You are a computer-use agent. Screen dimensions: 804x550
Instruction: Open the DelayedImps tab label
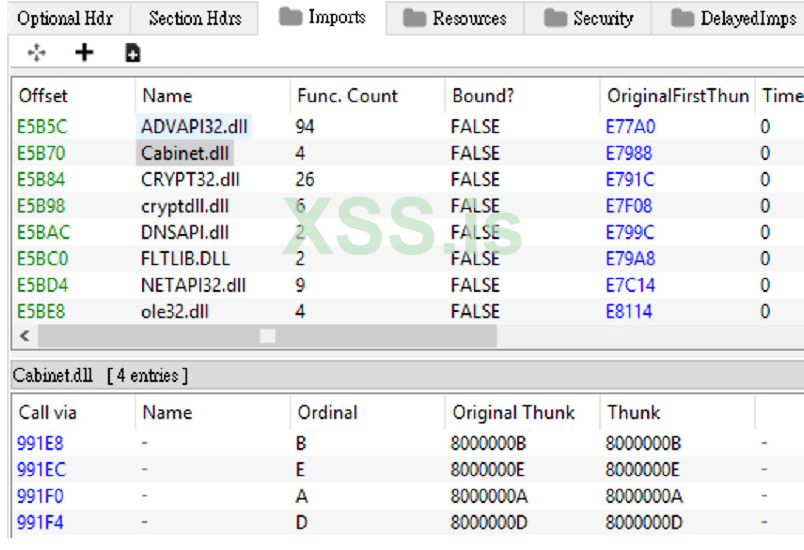749,18
